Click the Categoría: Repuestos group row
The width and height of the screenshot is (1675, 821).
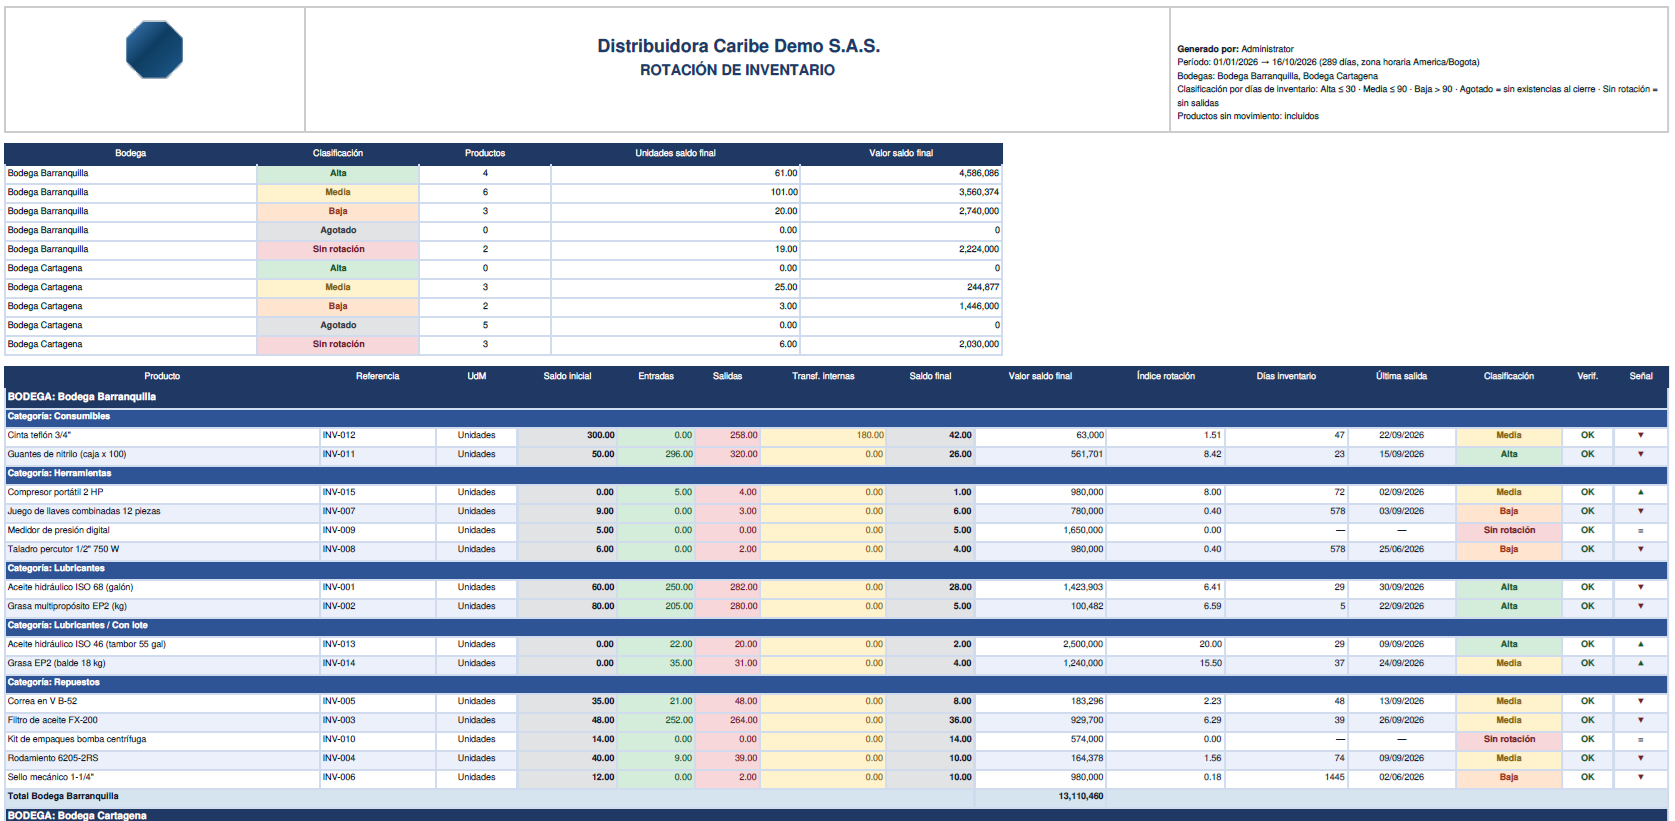[836, 682]
